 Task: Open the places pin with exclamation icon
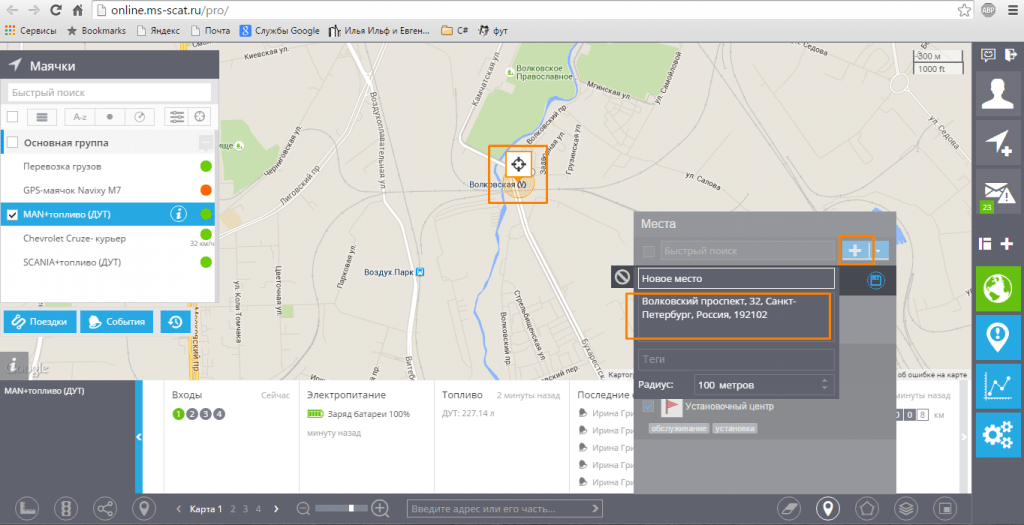click(x=997, y=338)
